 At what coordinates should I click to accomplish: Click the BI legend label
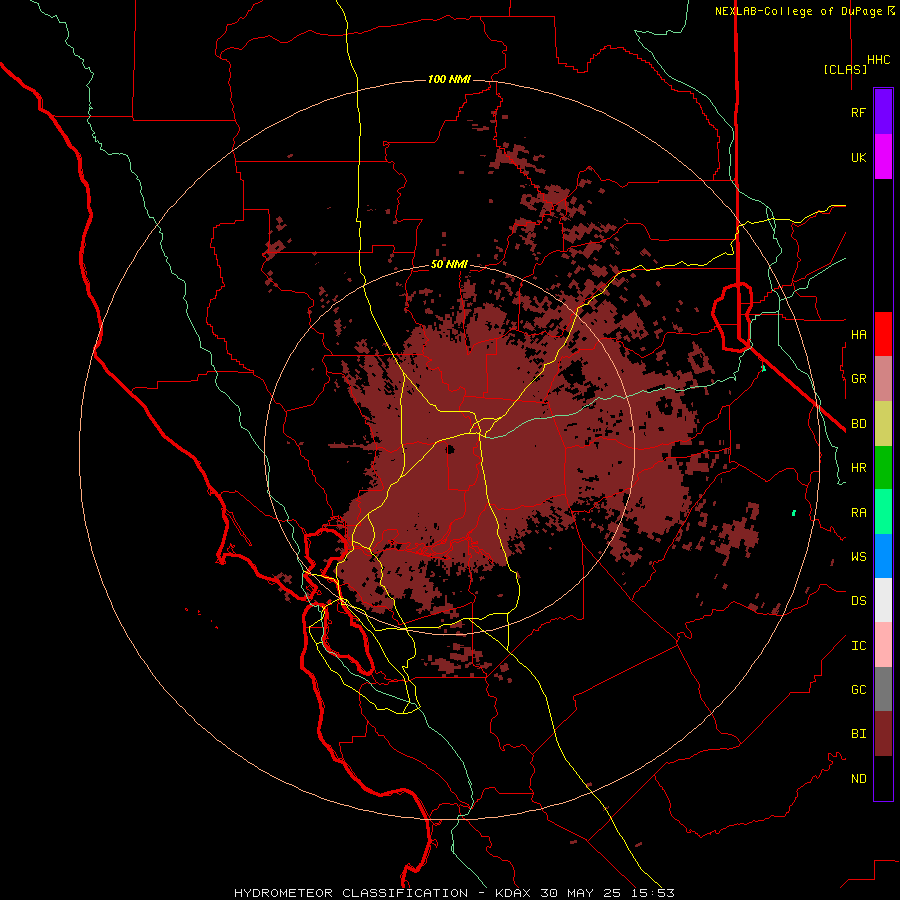coord(858,734)
